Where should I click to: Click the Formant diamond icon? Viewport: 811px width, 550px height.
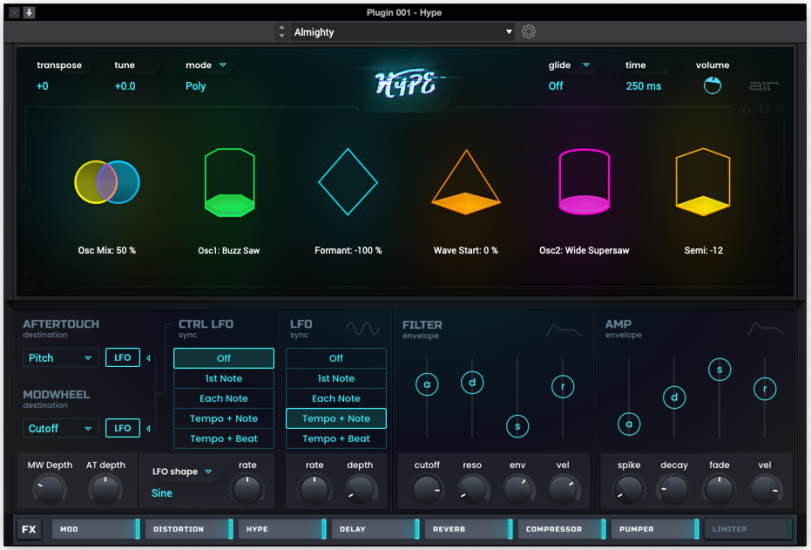[x=348, y=182]
